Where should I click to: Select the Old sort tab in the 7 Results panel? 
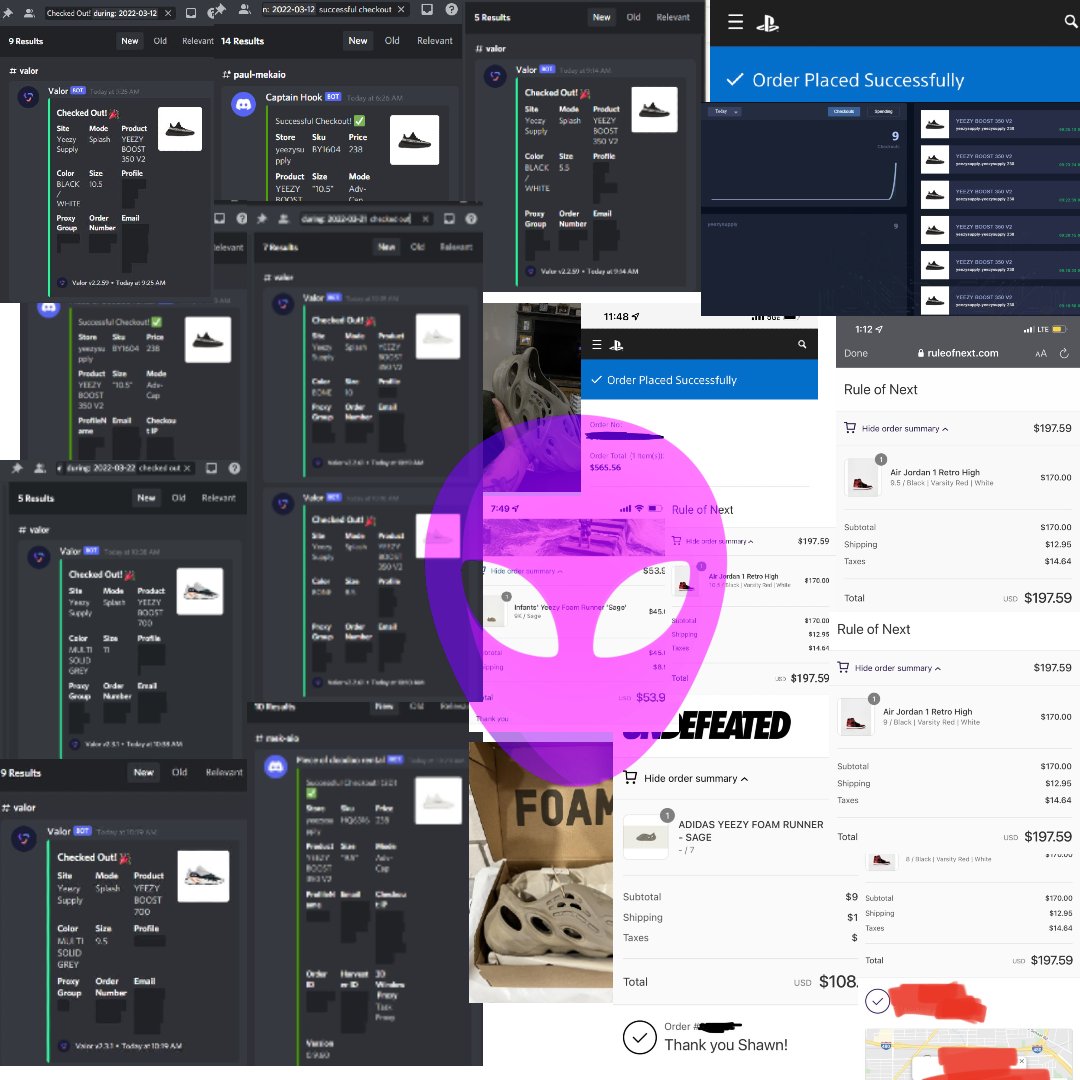tap(417, 247)
